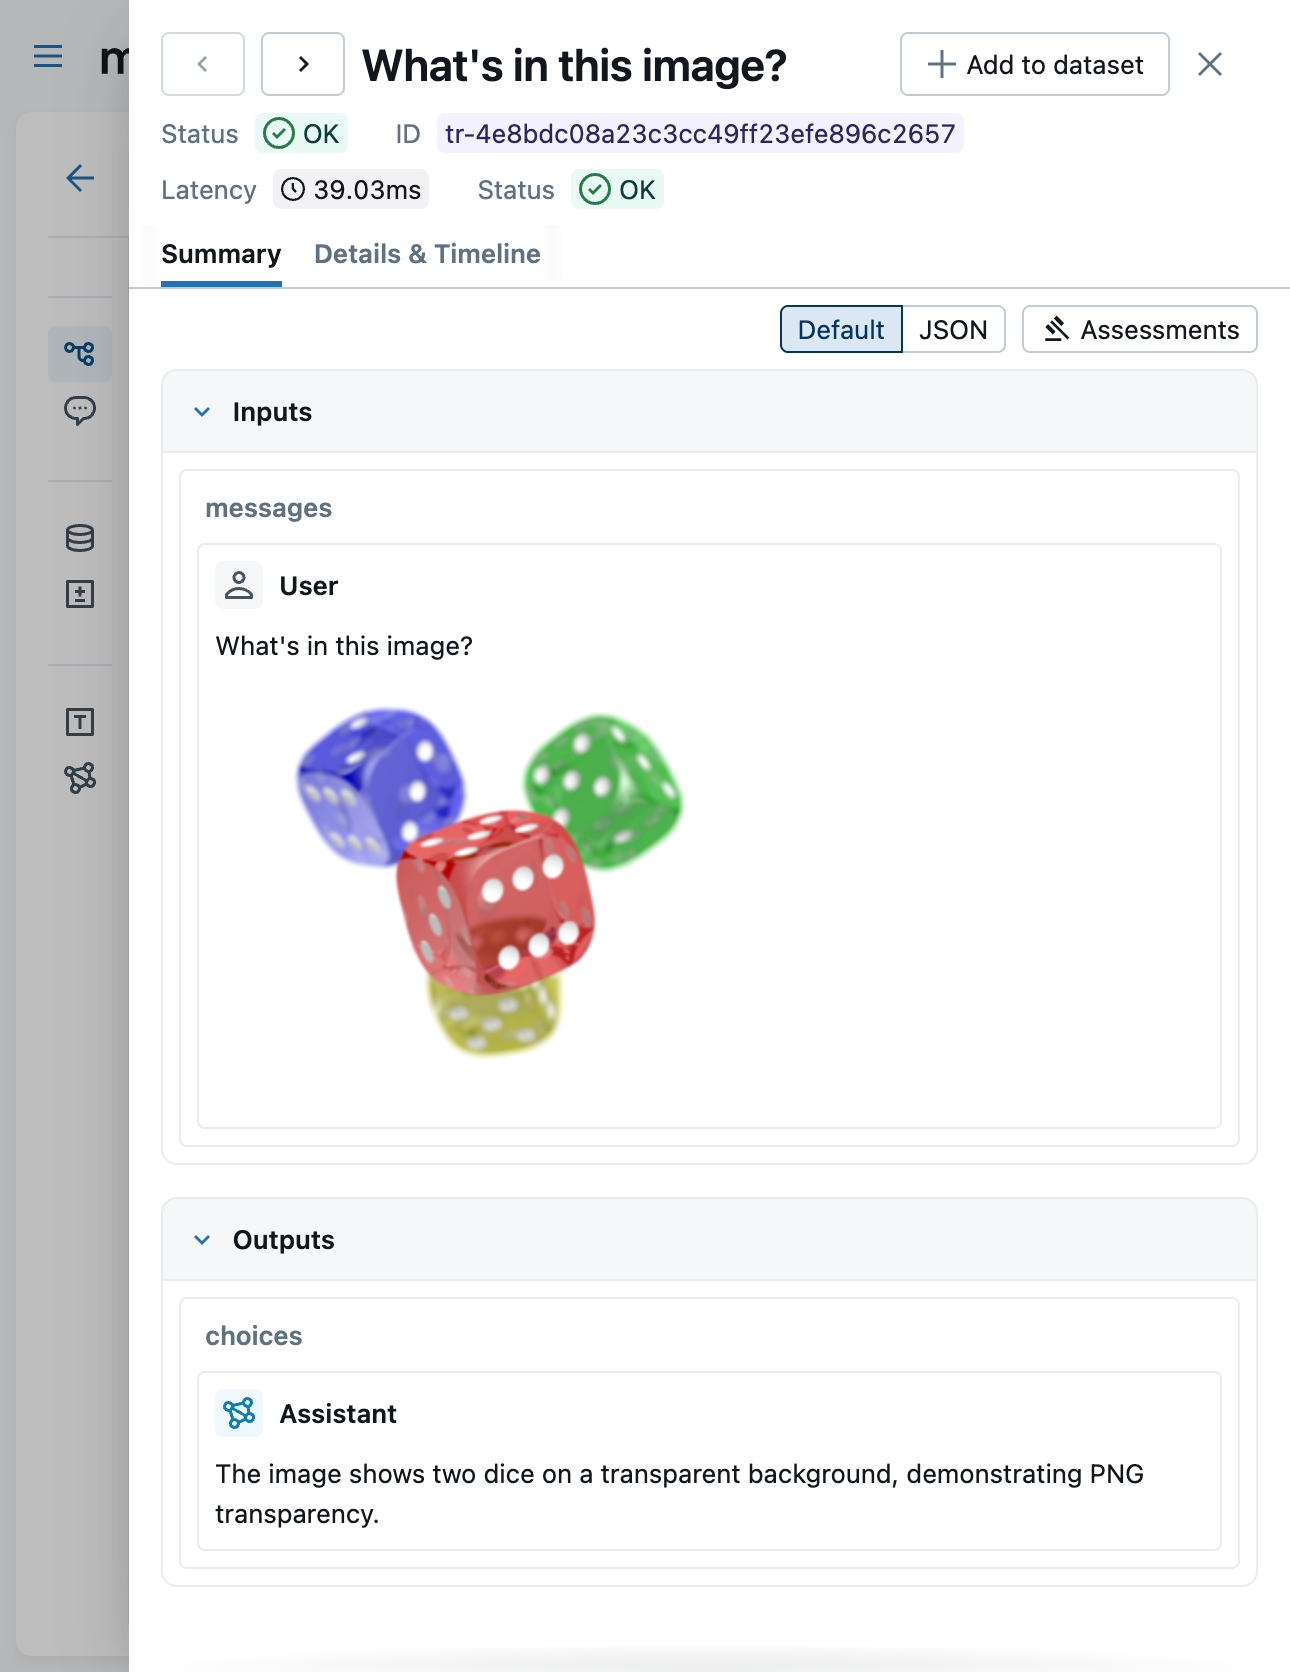
Task: Go to the previous trace
Action: click(x=203, y=64)
